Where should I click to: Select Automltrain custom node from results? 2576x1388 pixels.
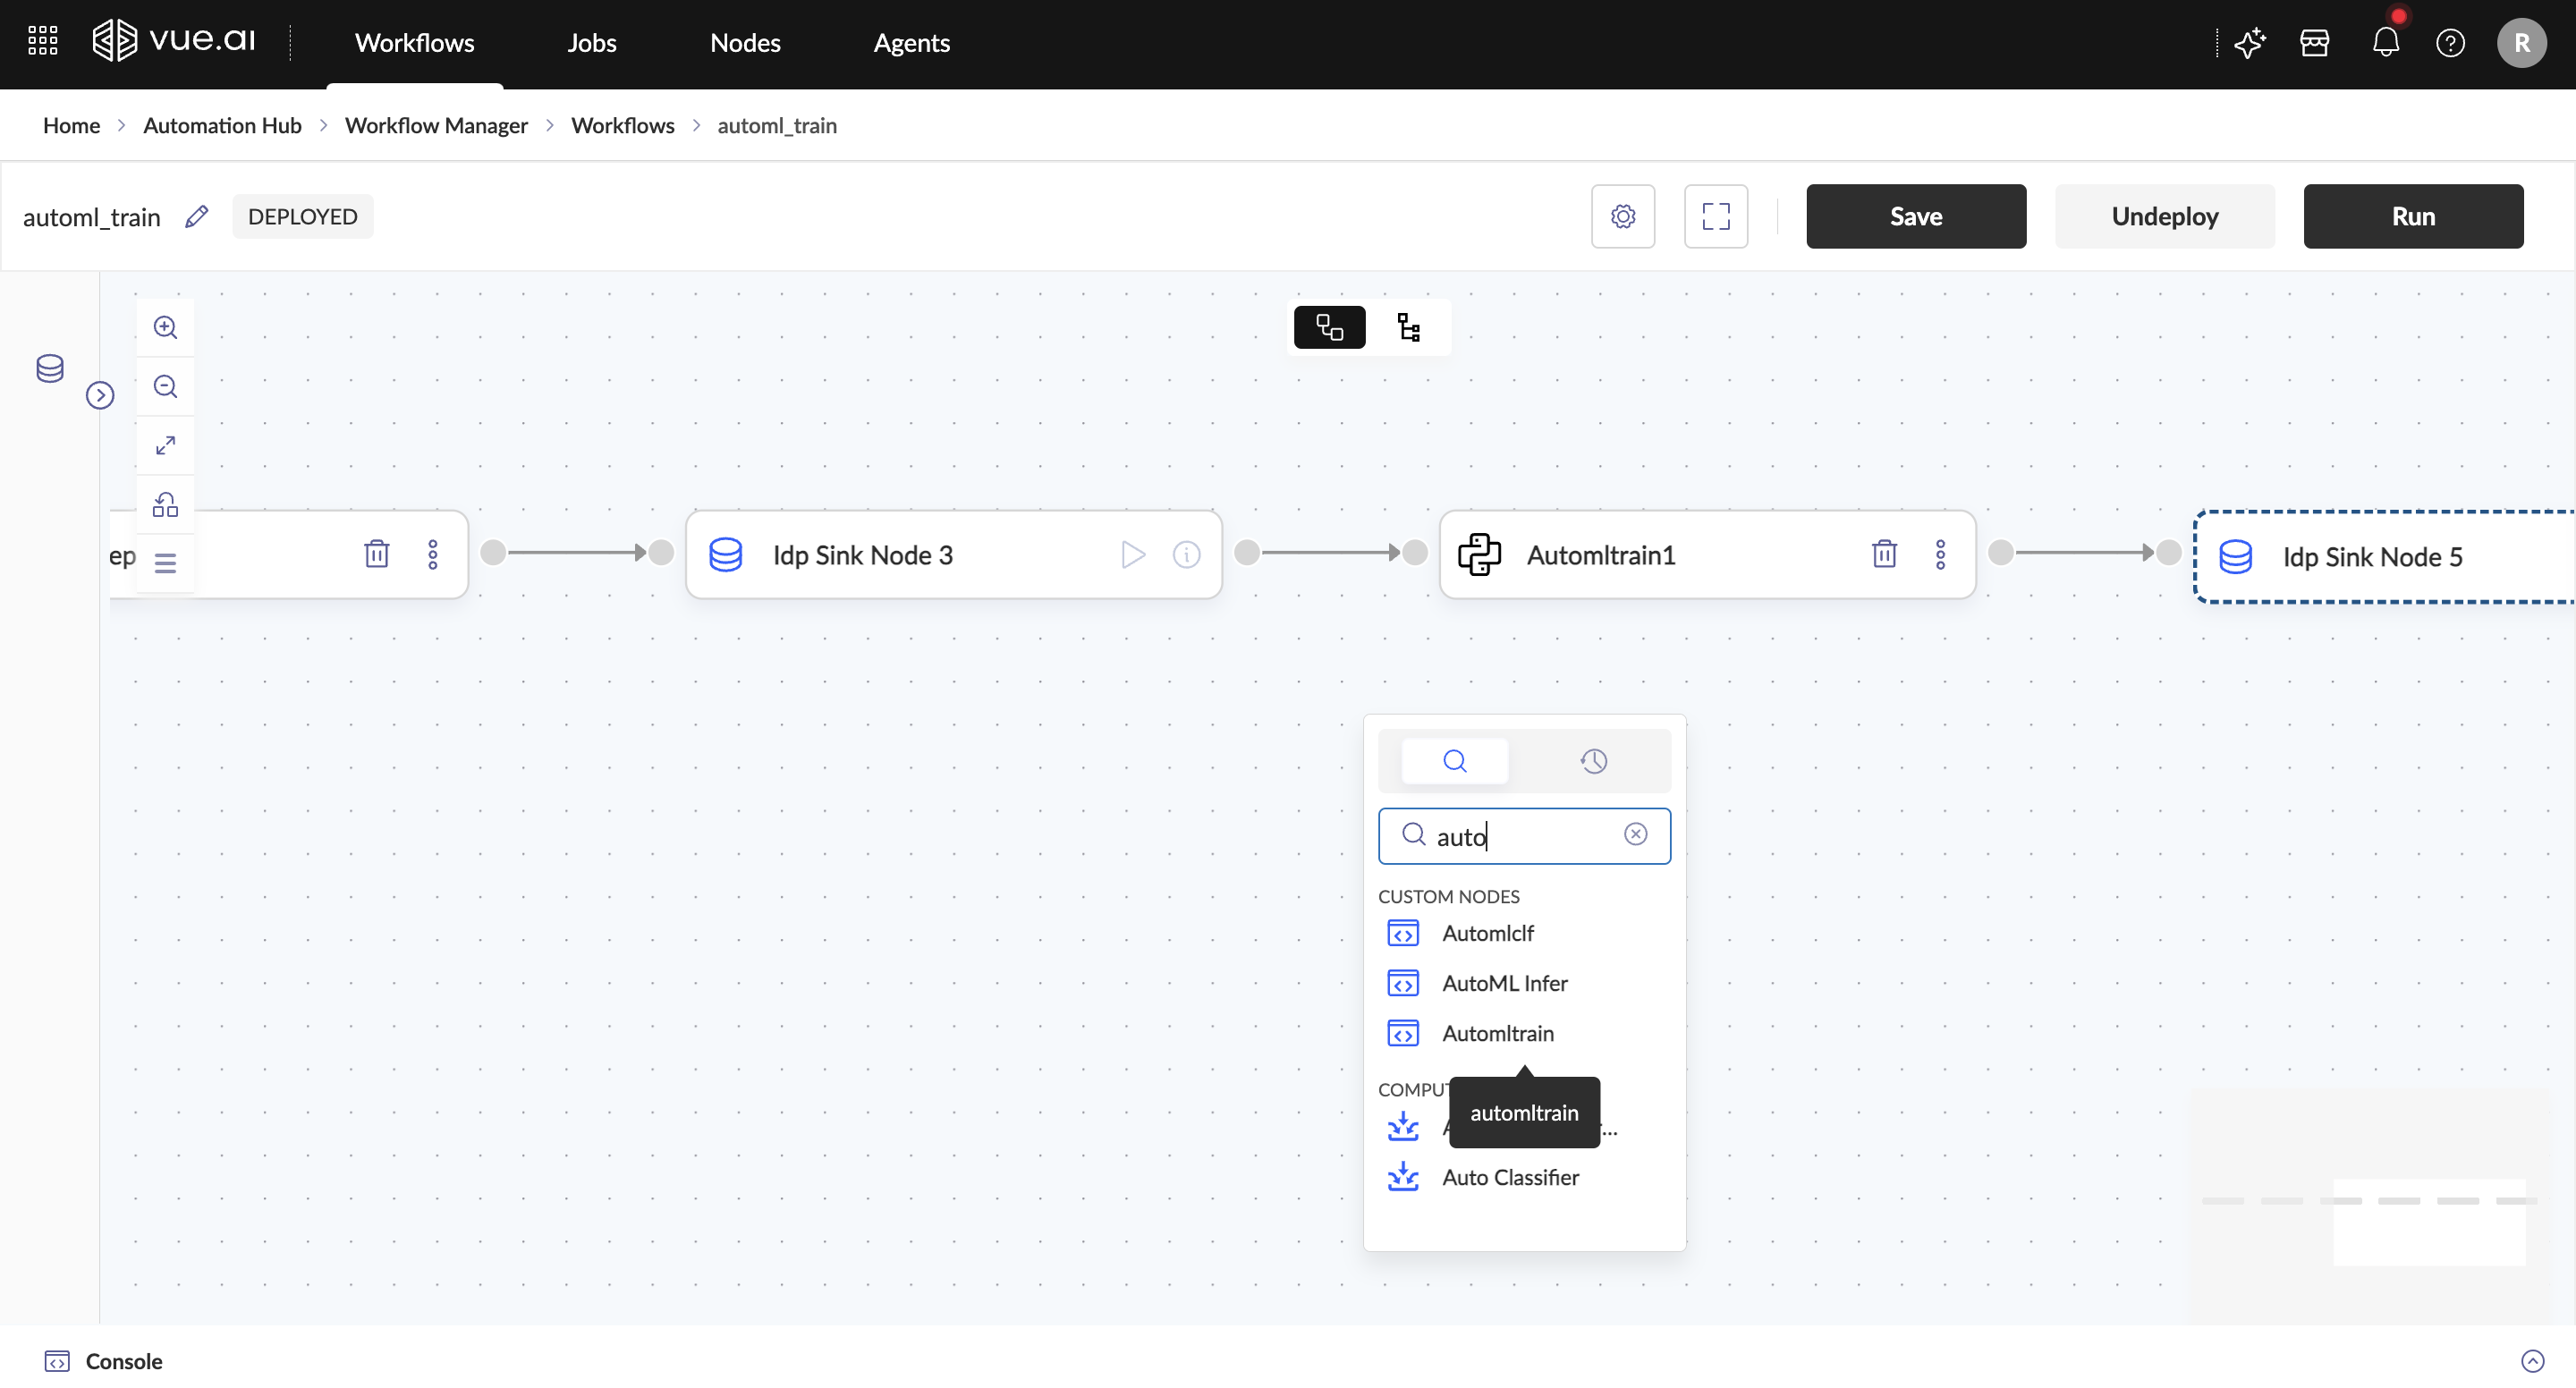point(1497,1033)
